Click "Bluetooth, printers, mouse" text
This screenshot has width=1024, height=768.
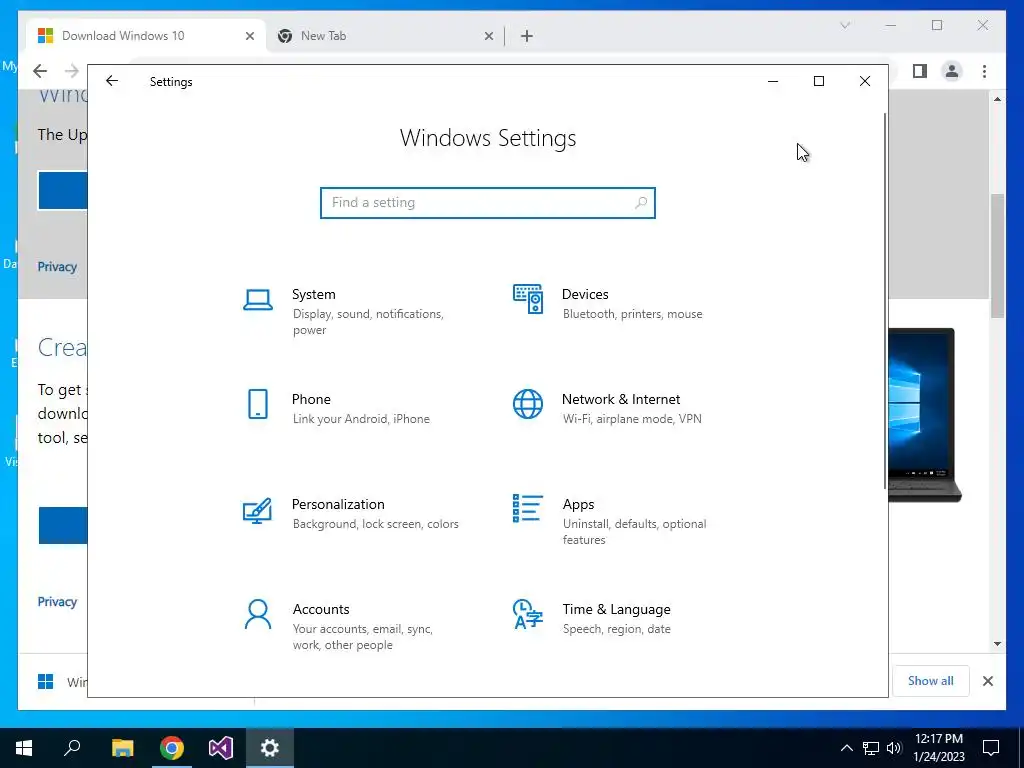(633, 314)
